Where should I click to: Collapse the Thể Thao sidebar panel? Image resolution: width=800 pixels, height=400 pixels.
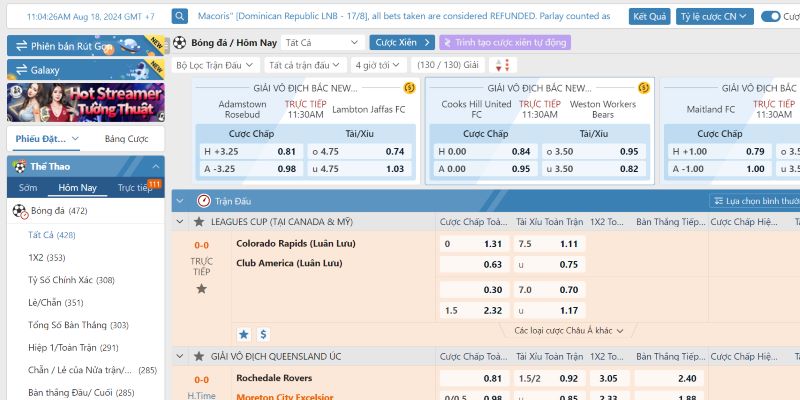tap(156, 166)
